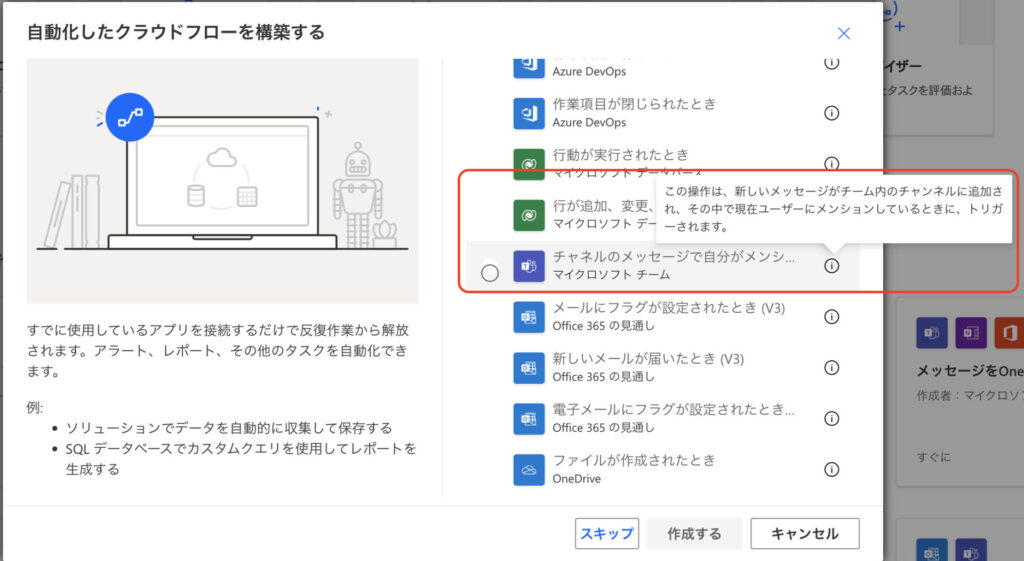Click the flow illustration image

click(222, 181)
